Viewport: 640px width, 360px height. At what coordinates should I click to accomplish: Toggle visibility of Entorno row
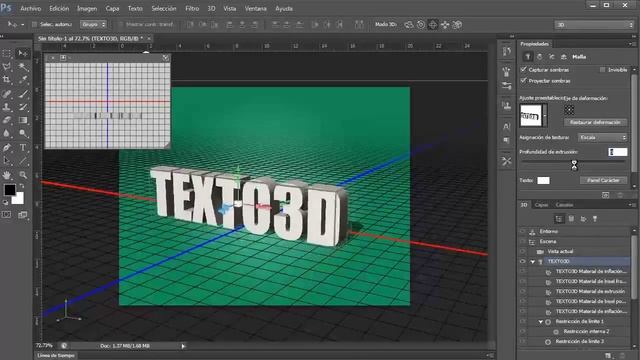pos(523,231)
